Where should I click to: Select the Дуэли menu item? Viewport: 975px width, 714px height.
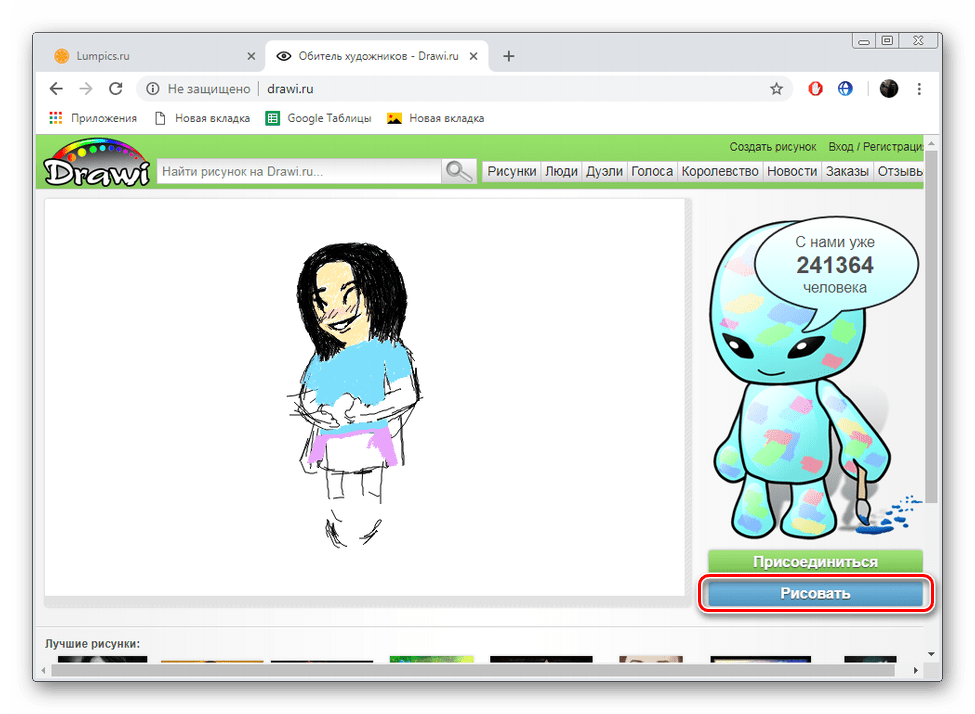[x=604, y=171]
